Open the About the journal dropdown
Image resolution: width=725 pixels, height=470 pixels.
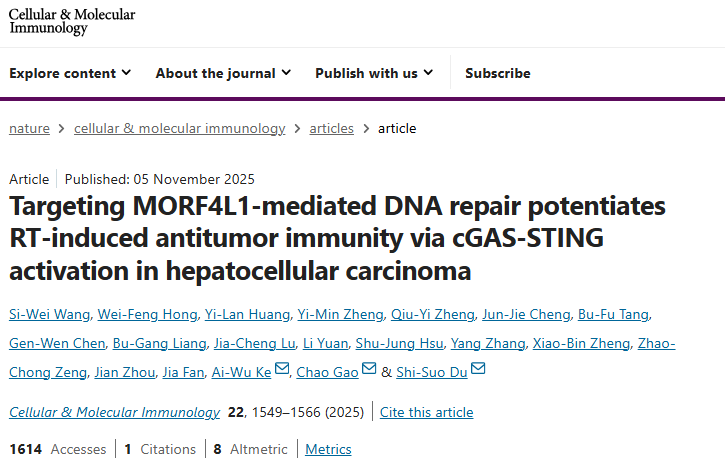(x=223, y=73)
